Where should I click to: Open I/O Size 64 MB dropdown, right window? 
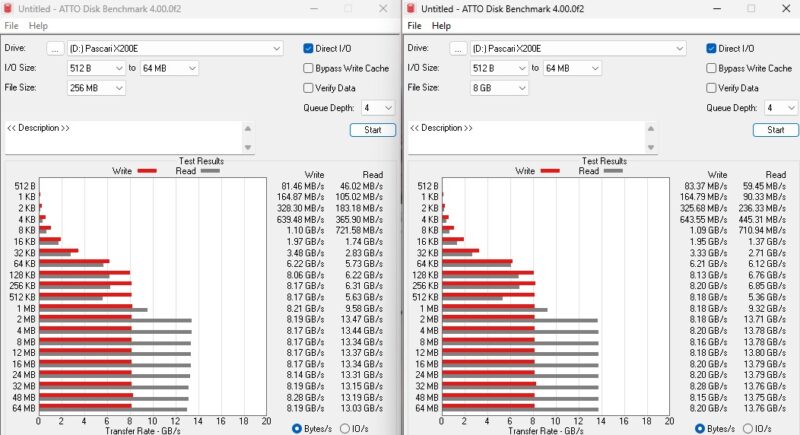pos(572,68)
